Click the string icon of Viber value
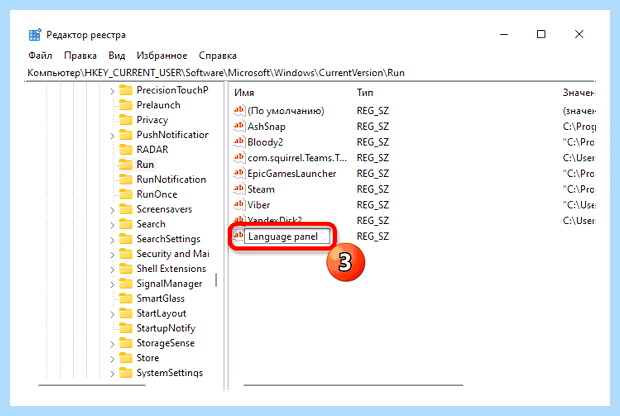 click(239, 205)
